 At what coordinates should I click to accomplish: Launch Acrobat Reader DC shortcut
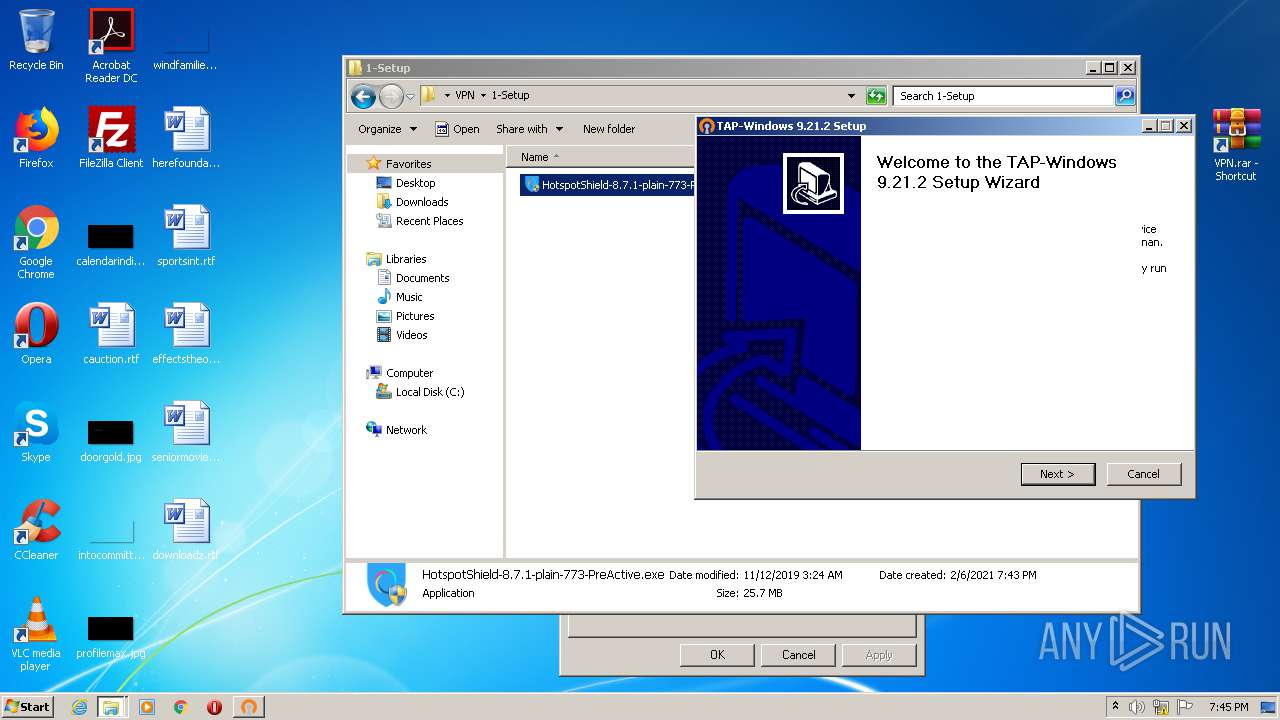111,46
